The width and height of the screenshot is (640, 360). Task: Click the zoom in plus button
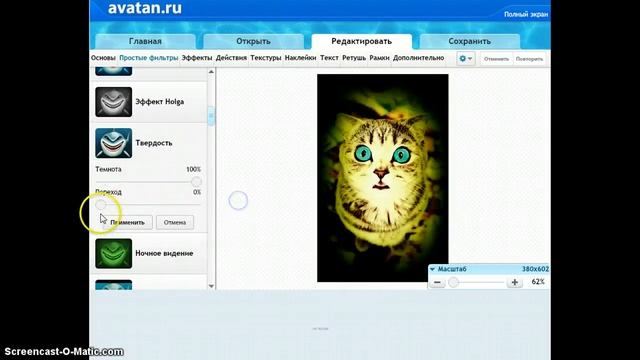(x=515, y=282)
